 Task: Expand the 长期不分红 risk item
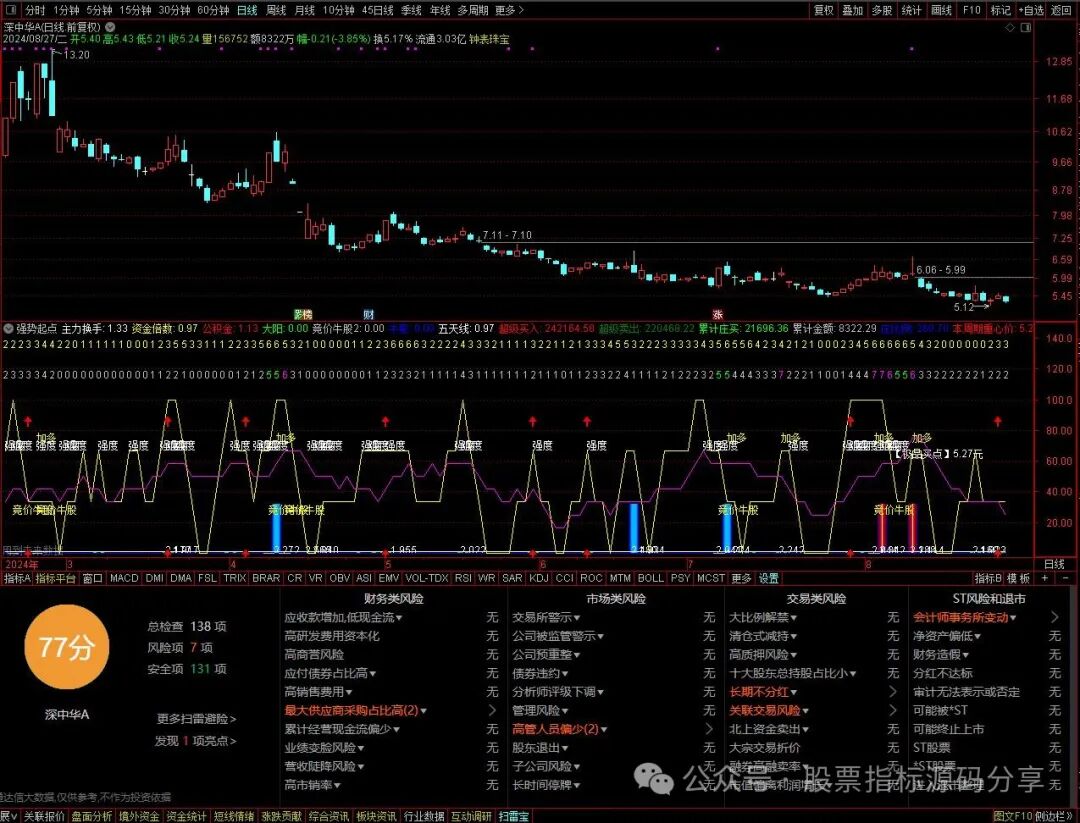(x=763, y=691)
